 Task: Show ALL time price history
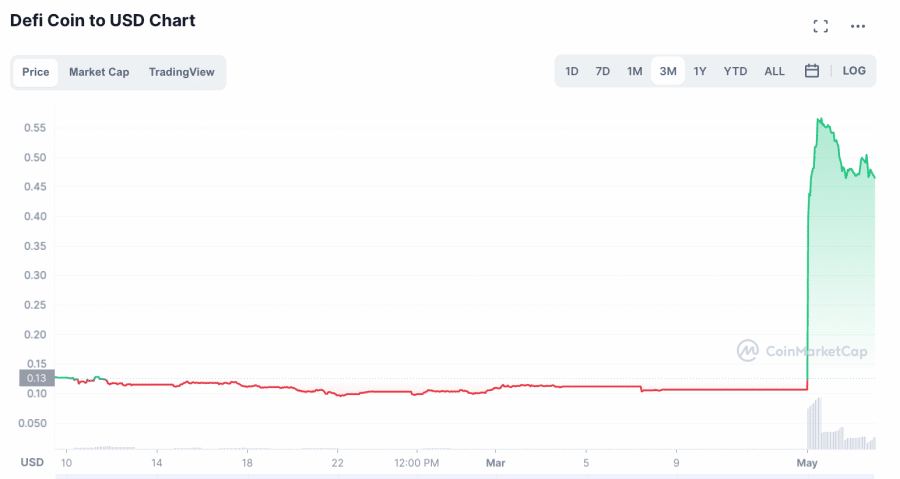click(774, 71)
